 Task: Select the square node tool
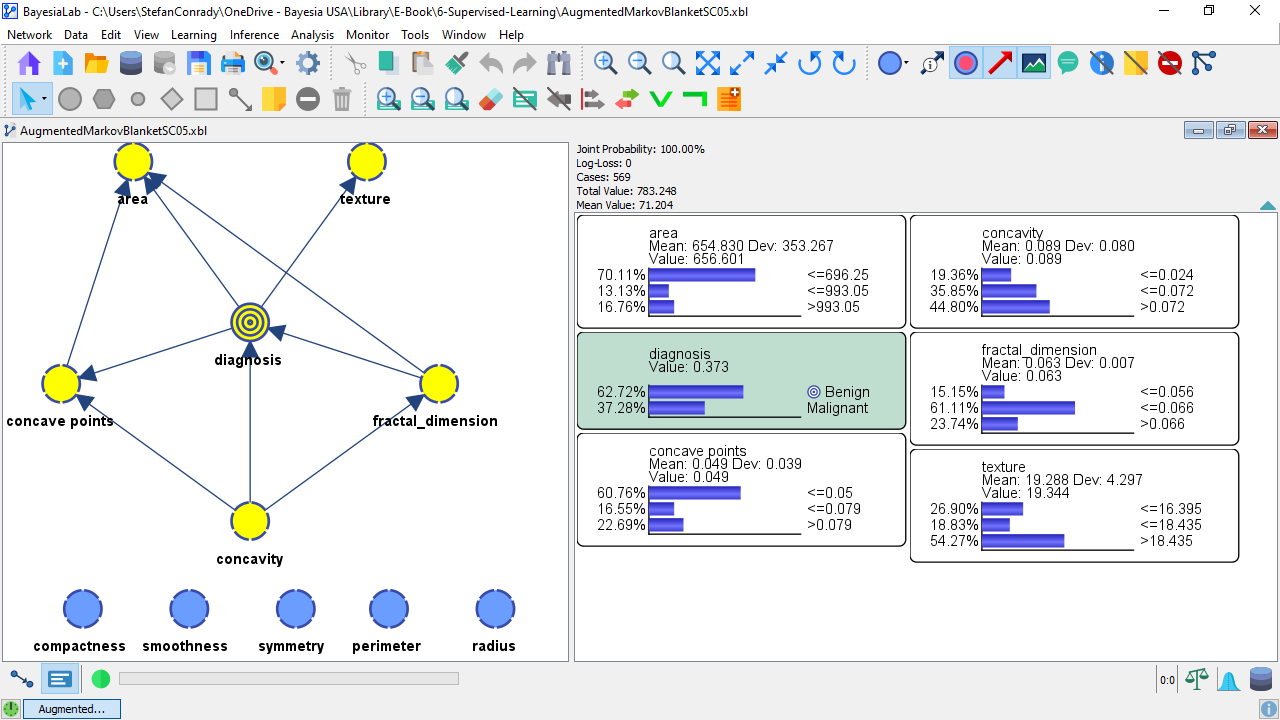(206, 99)
